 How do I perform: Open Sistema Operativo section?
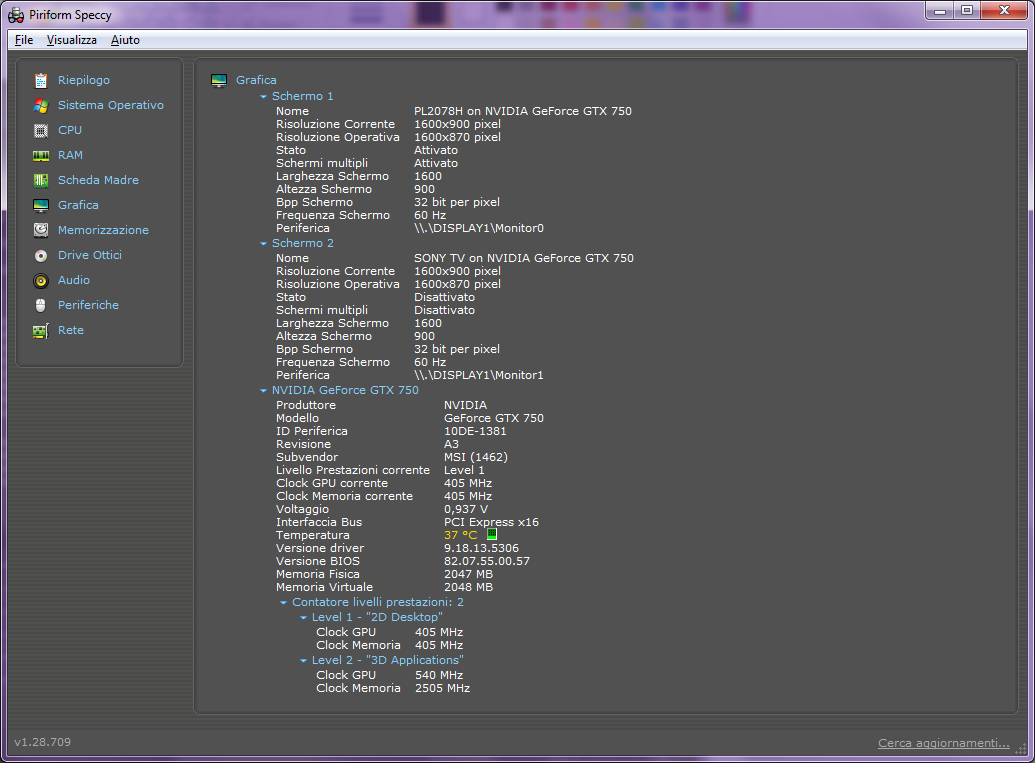(x=111, y=105)
